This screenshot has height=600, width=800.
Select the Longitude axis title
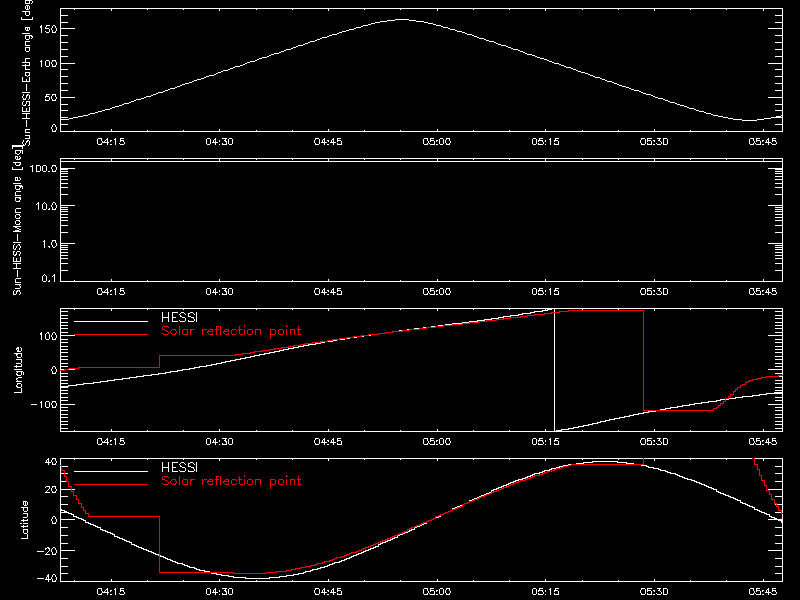point(18,370)
